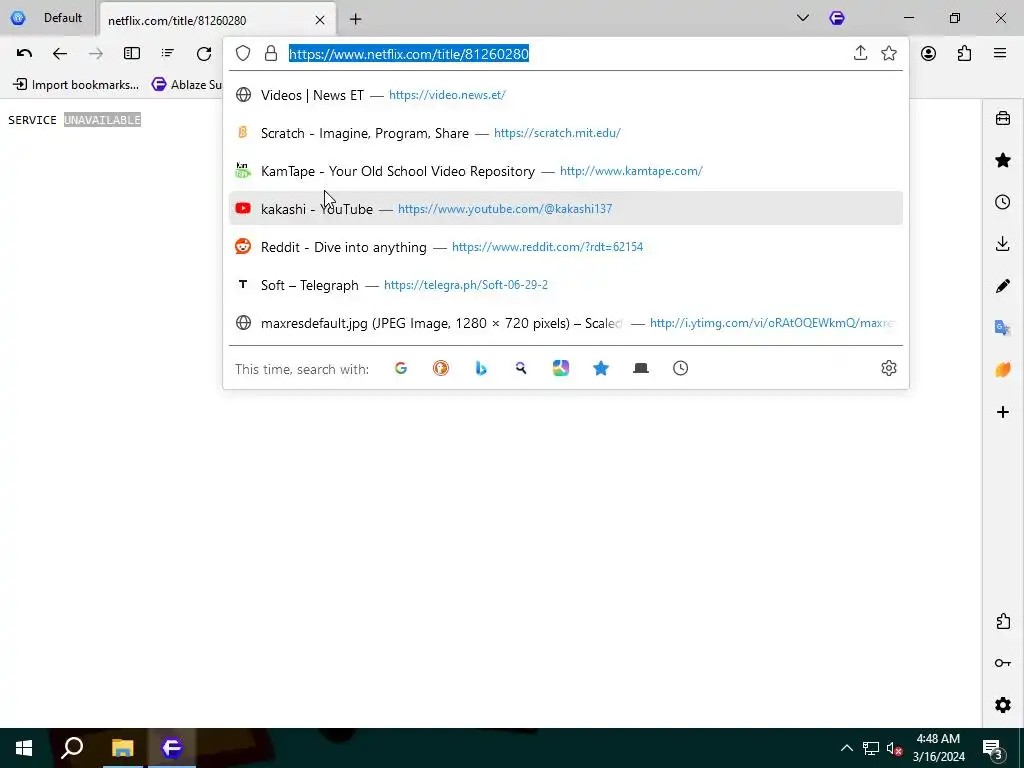Click the tracking protection shield icon

pos(243,54)
